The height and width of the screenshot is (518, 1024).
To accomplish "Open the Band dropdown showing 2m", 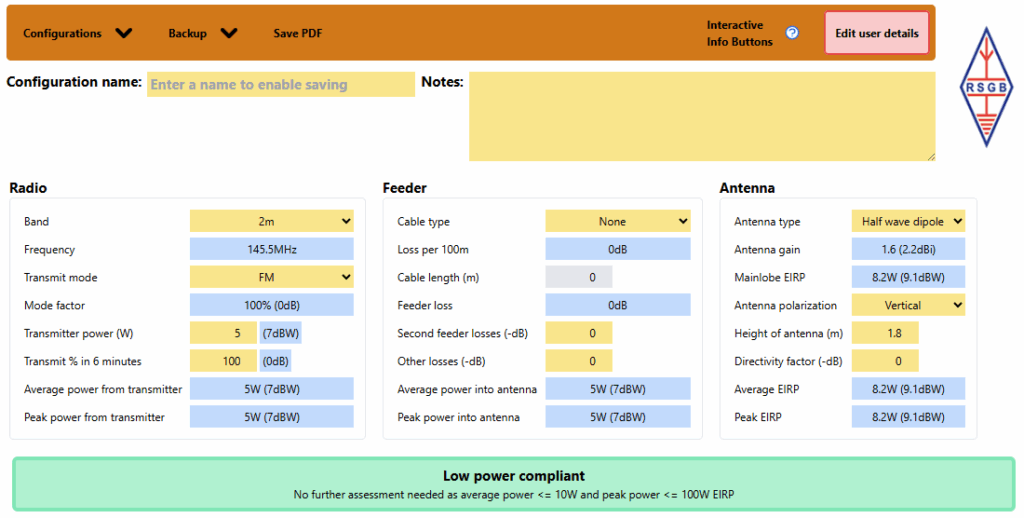I will [x=271, y=221].
